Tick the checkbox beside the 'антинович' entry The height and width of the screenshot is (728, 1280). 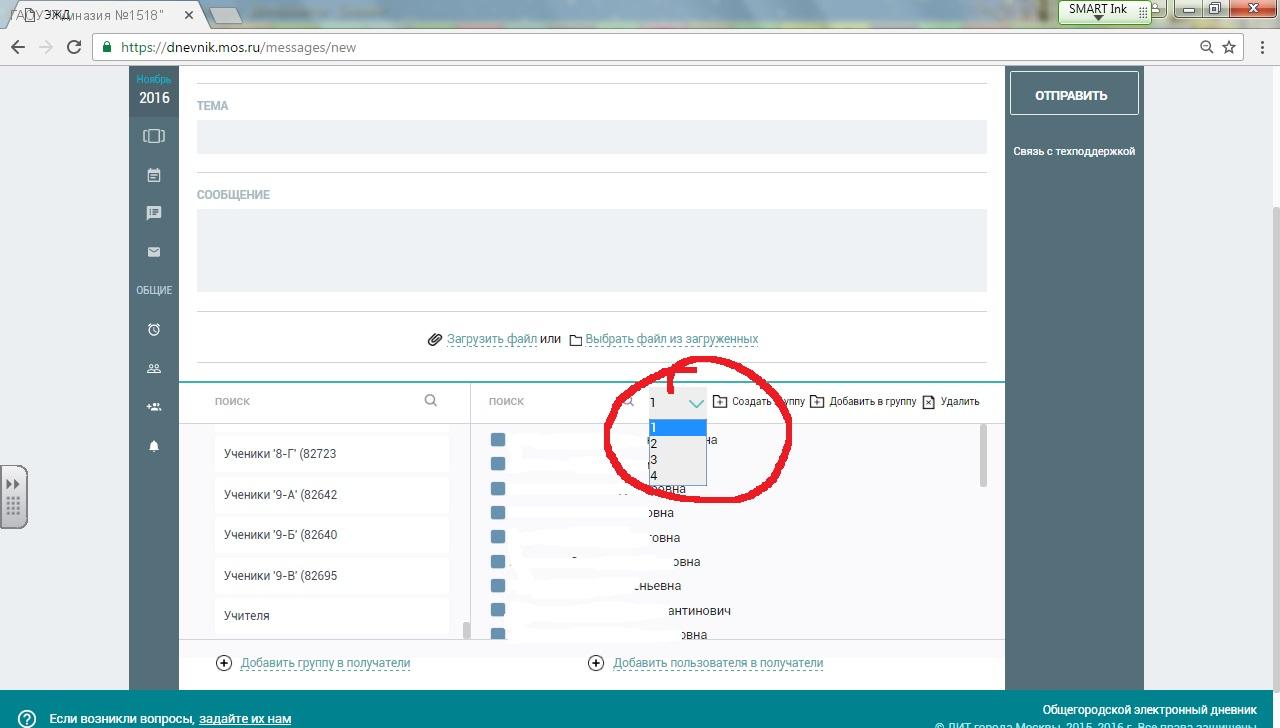click(x=498, y=610)
